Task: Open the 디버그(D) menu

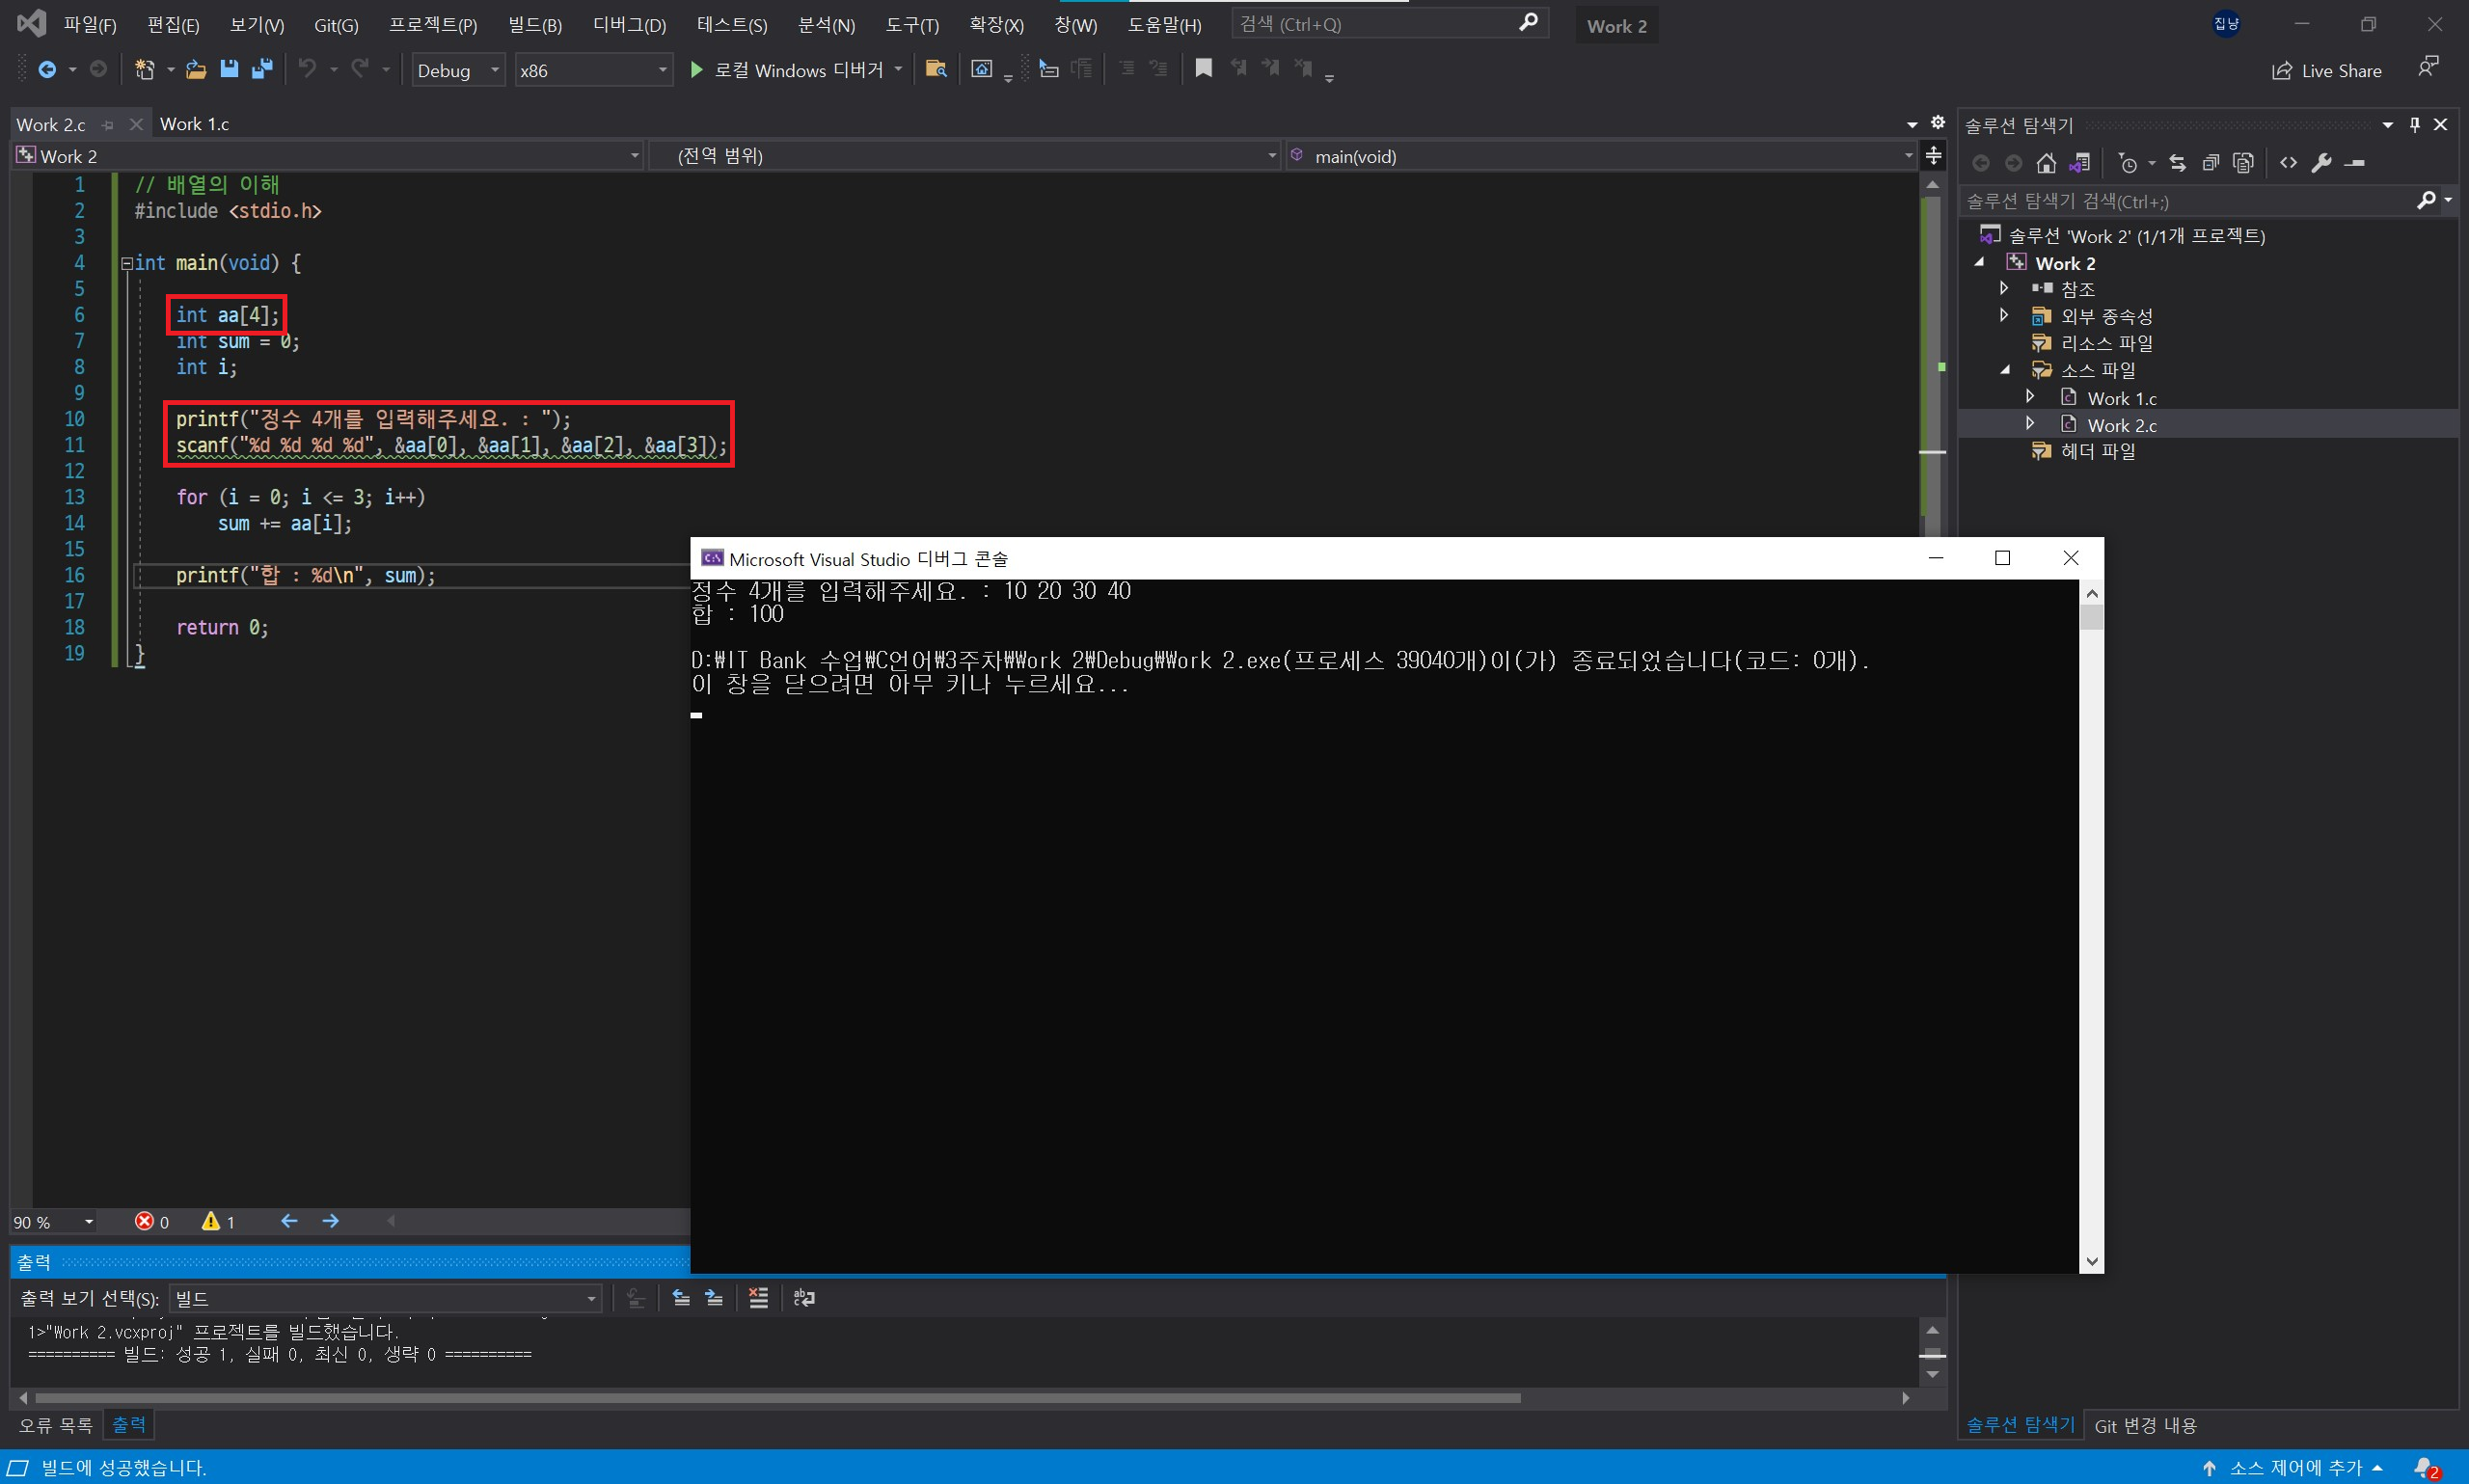Action: [x=629, y=25]
